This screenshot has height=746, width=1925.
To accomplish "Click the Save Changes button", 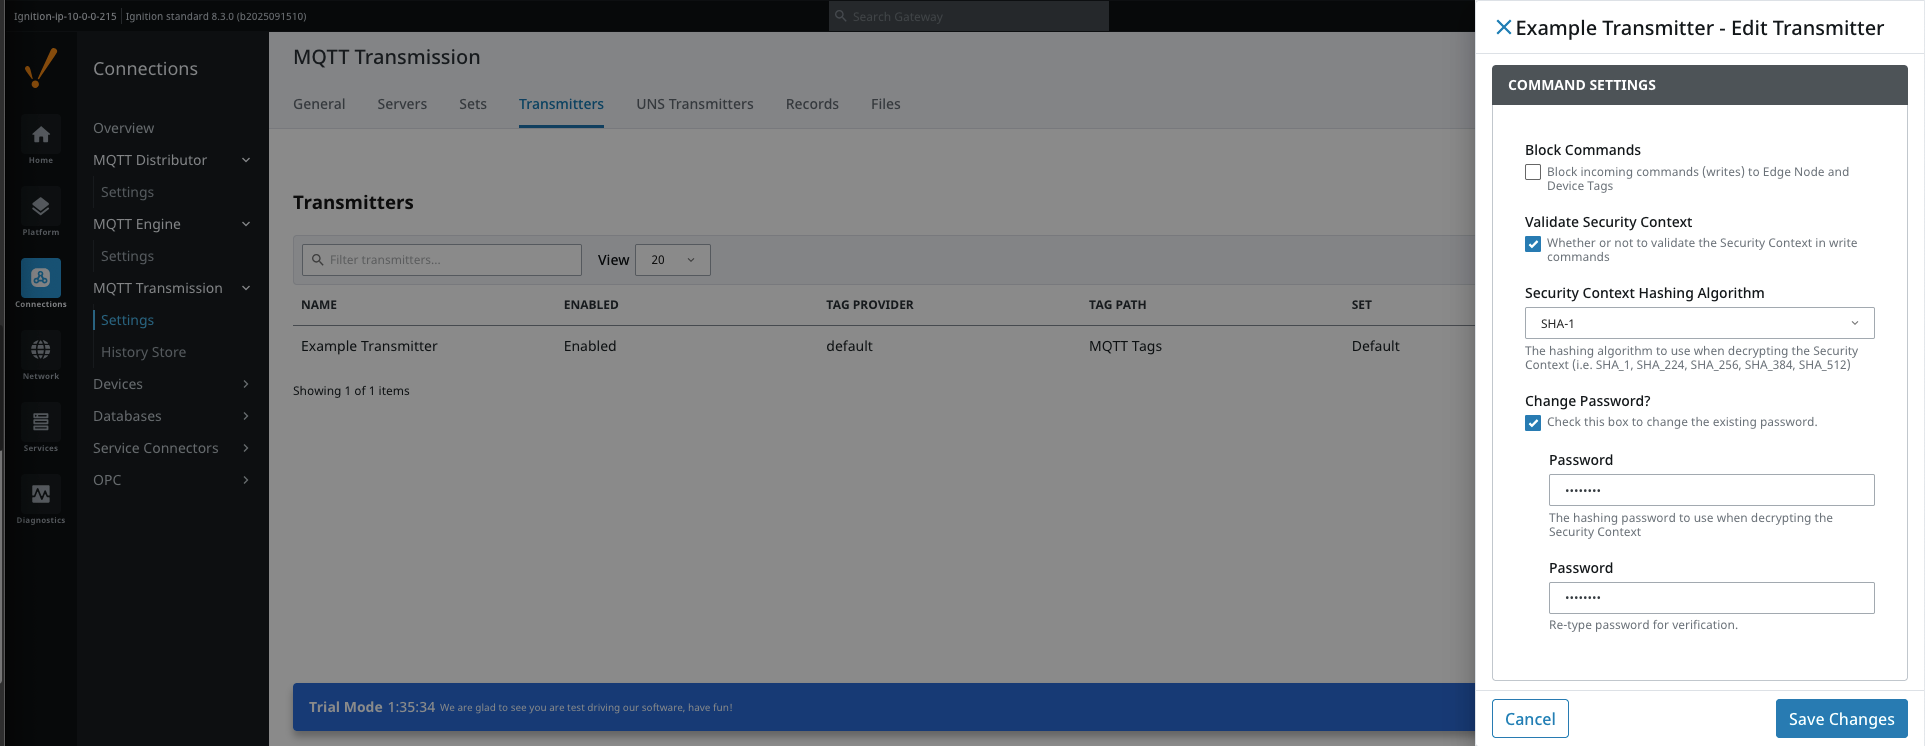I will [1841, 719].
